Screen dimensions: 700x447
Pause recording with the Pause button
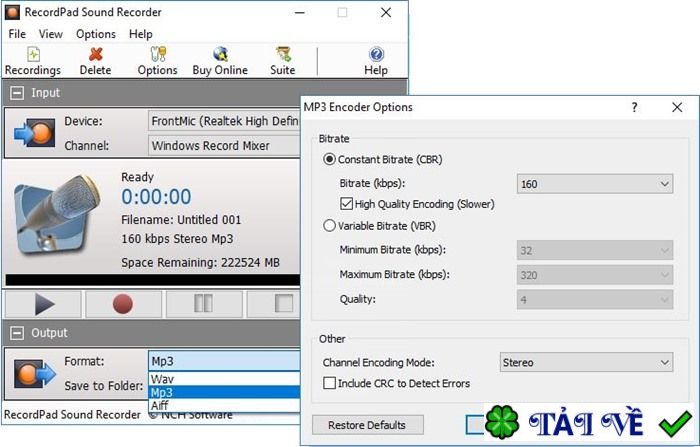[x=204, y=304]
